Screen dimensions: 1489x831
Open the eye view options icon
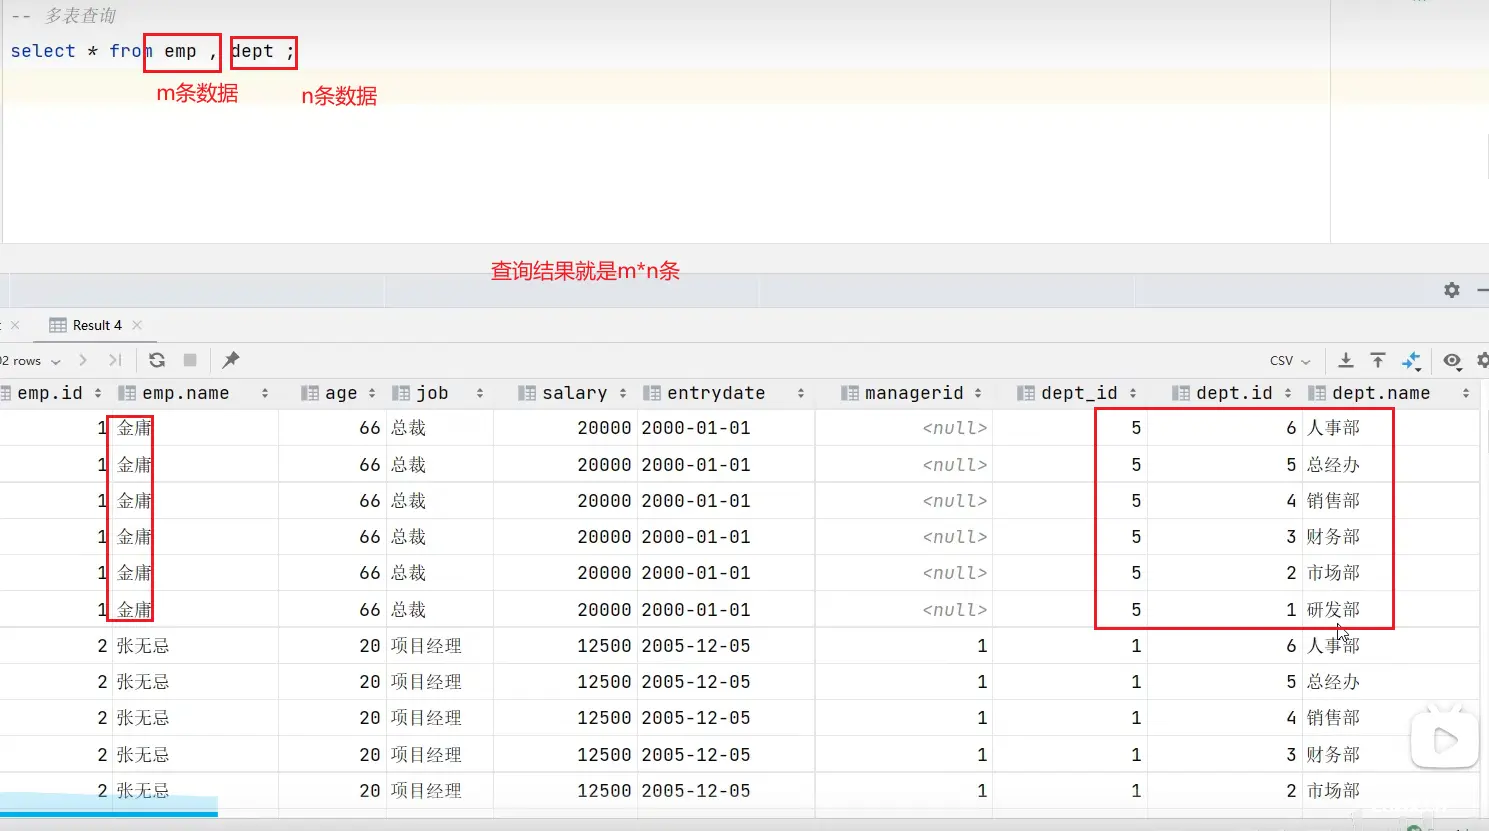[1452, 360]
